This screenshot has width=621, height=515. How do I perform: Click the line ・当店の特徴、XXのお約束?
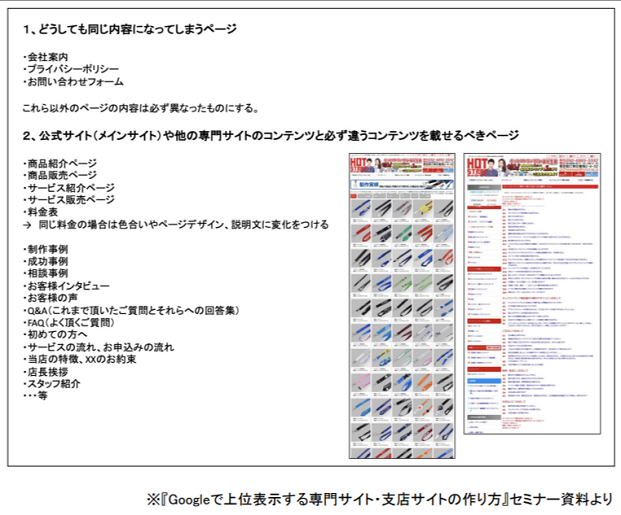tap(80, 359)
